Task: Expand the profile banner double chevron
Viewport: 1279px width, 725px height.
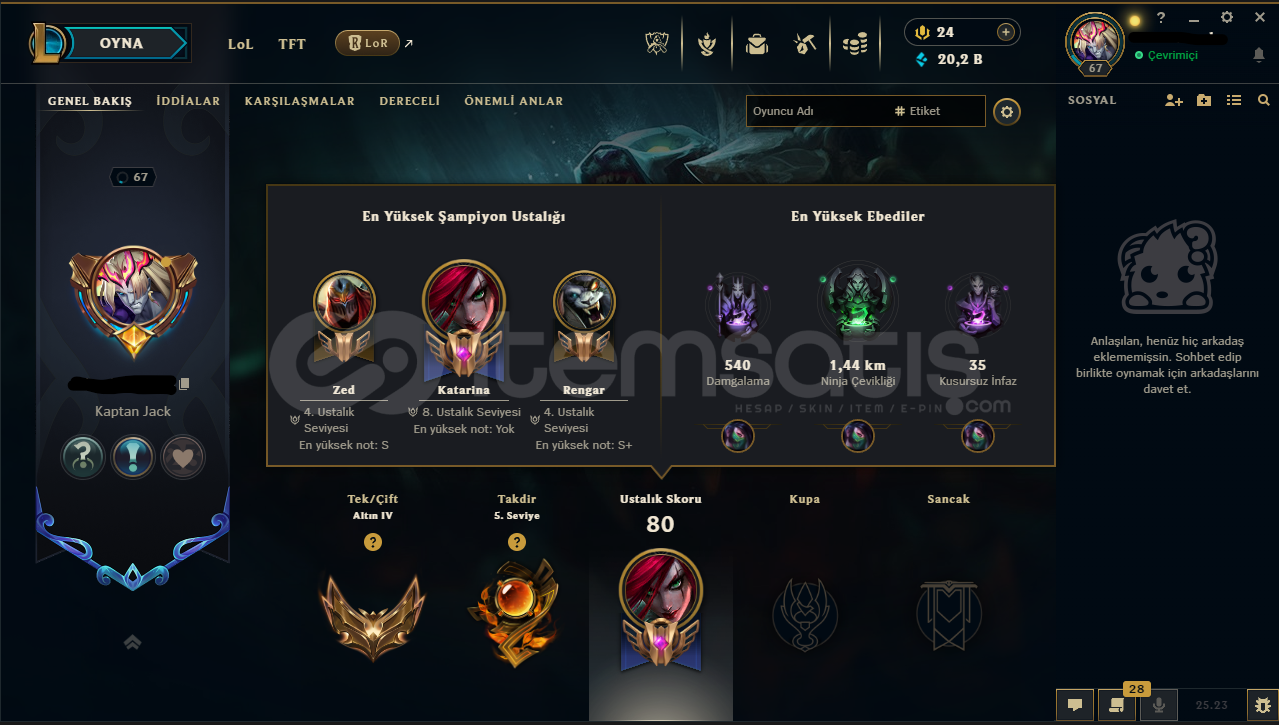Action: [132, 642]
